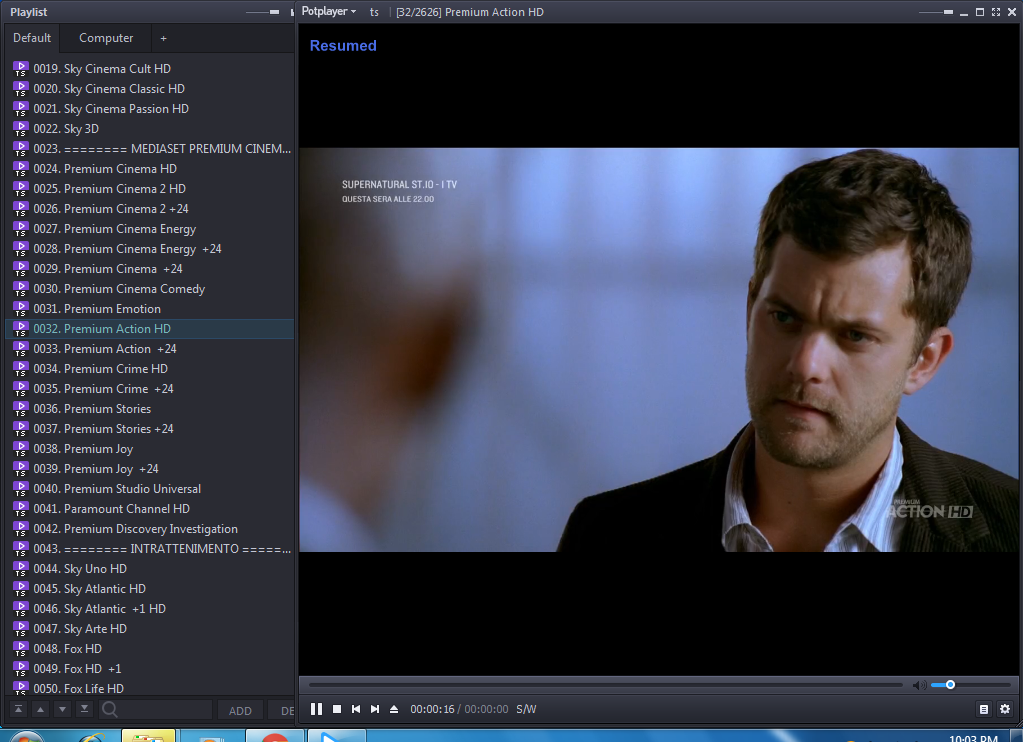This screenshot has height=742, width=1023.
Task: Select 0027. Premium Cinema Energy
Action: 149,229
